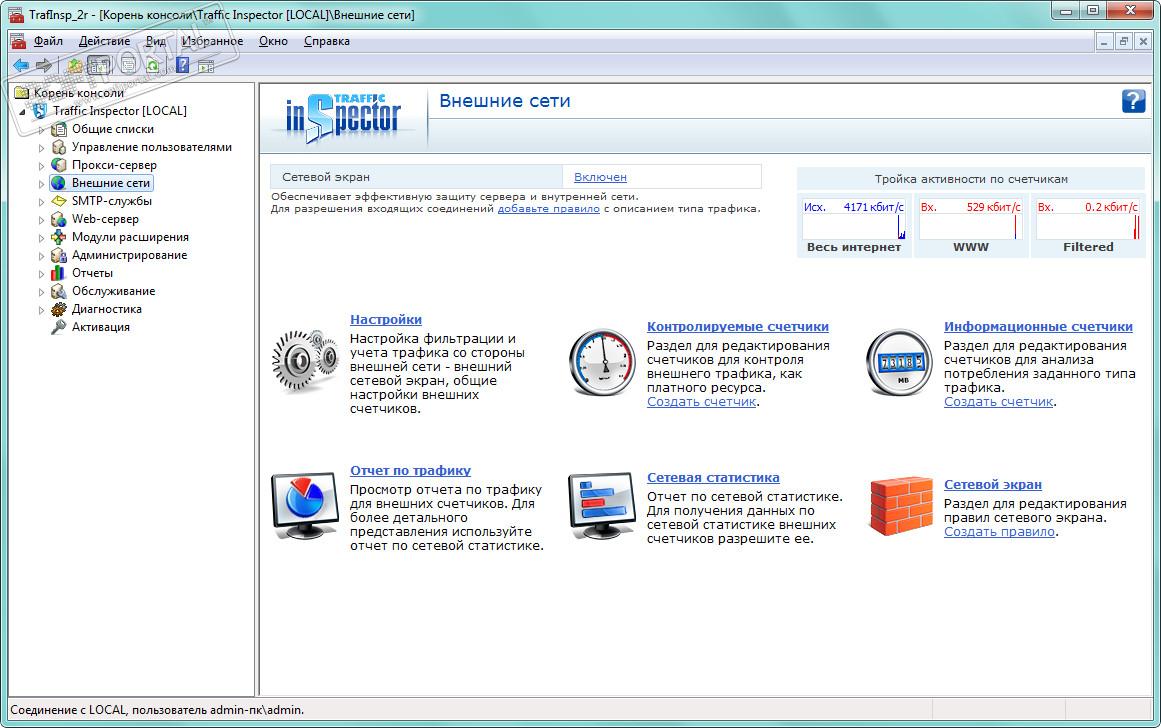Collapse the Traffic Inspector [LOCAL] node
Viewport: 1161px width, 728px height.
point(22,111)
